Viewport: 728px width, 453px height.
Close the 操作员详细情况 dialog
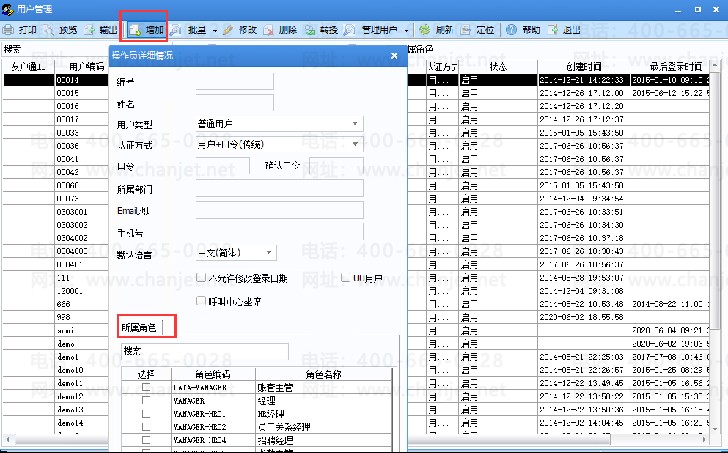(394, 56)
